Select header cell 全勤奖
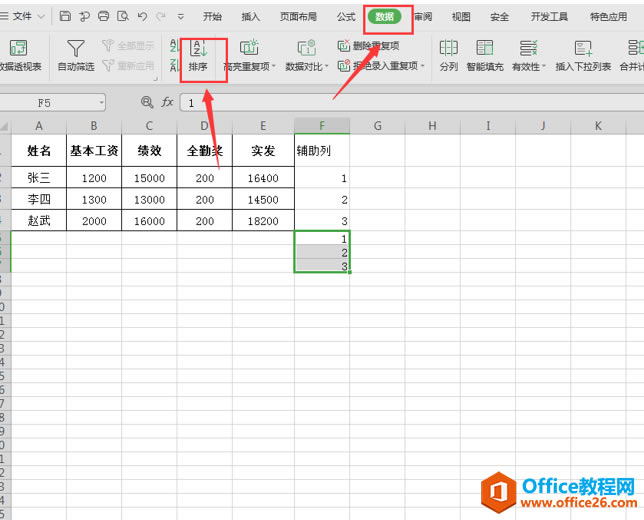The height and width of the screenshot is (520, 644). click(x=205, y=150)
